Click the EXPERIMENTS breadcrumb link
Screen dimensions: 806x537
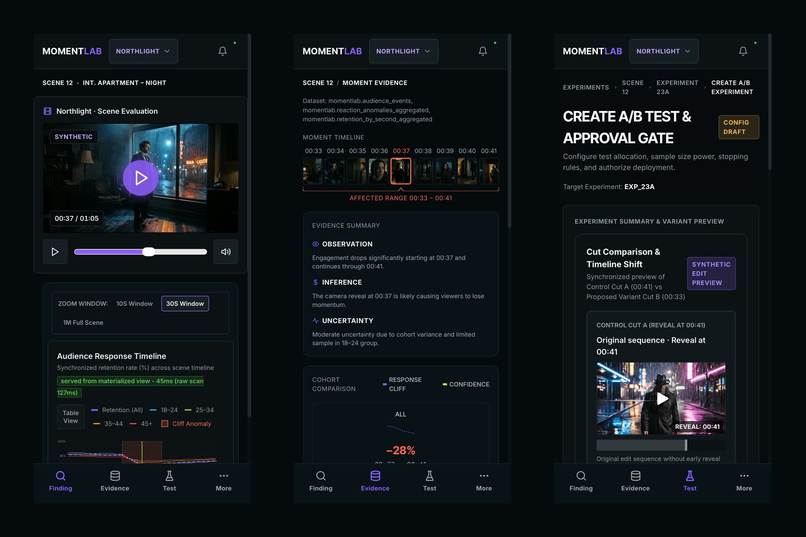click(585, 87)
